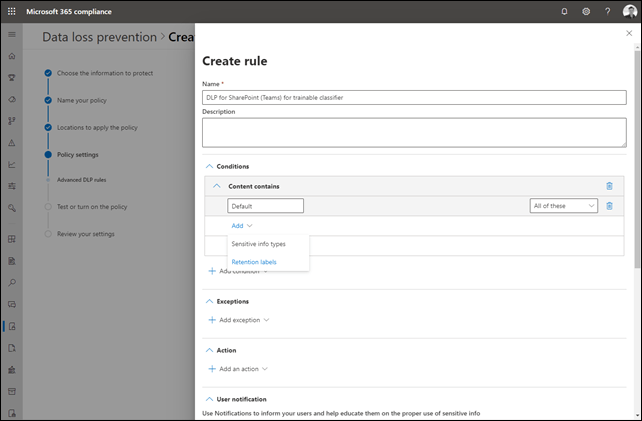Click Add an action button
Viewport: 642px width, 421px height.
(238, 369)
